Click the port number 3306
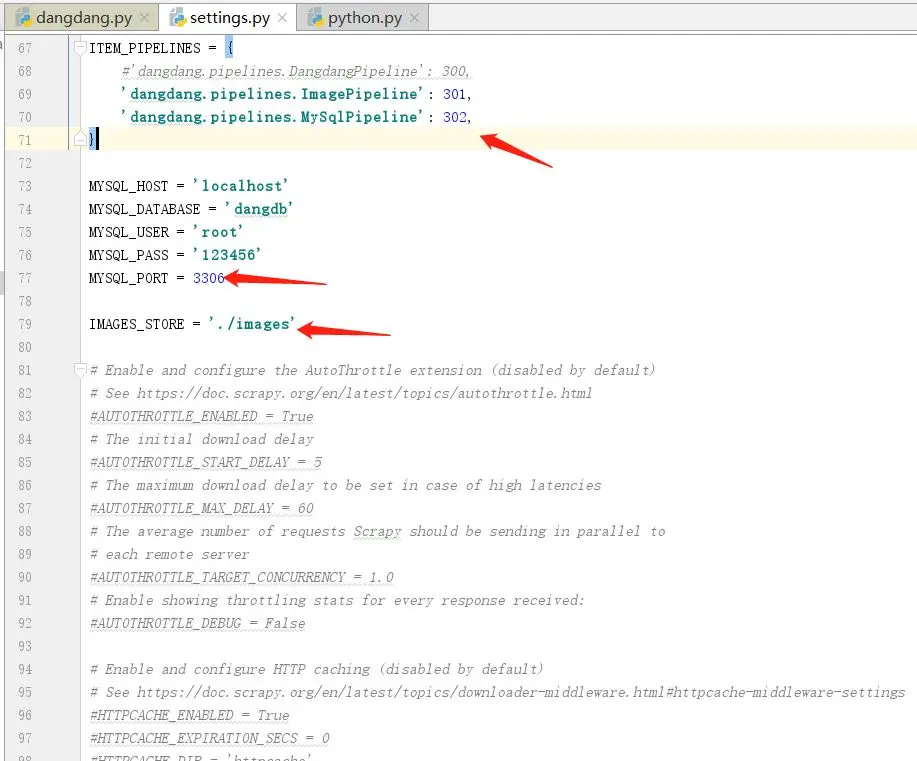Image resolution: width=917 pixels, height=761 pixels. point(209,278)
